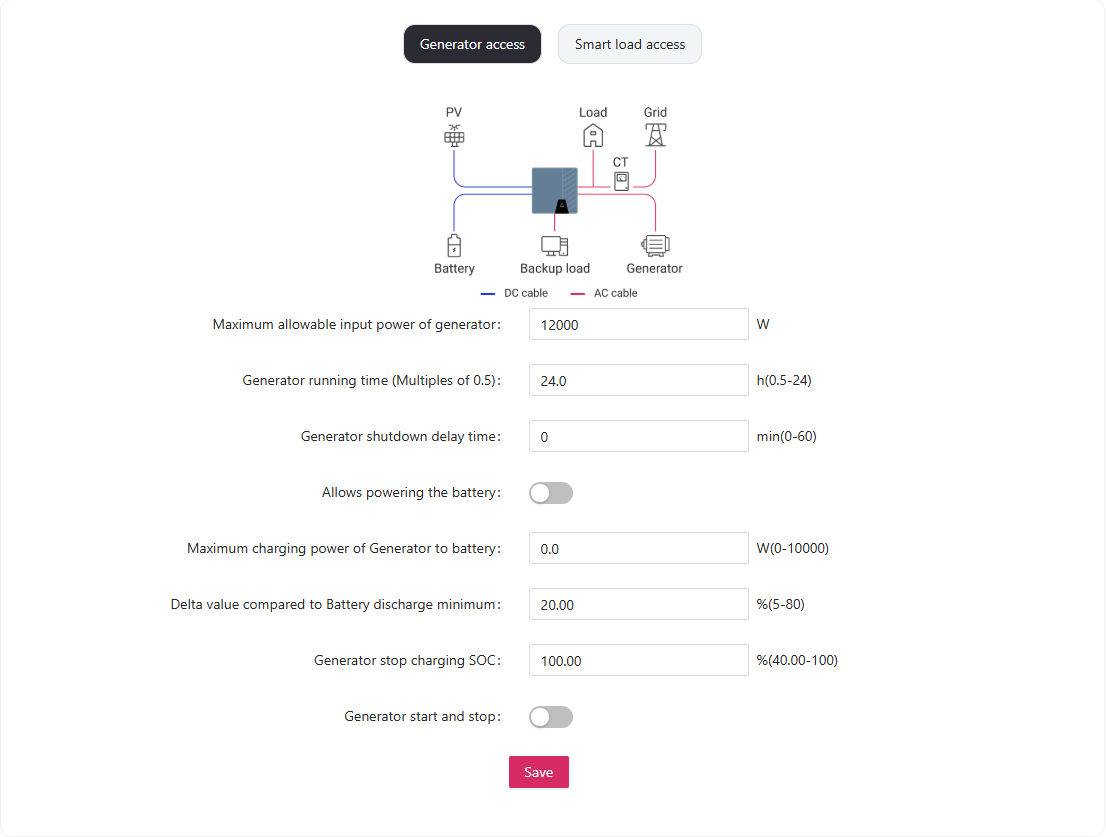Click the PV solar panel icon
The image size is (1106, 837).
454,135
